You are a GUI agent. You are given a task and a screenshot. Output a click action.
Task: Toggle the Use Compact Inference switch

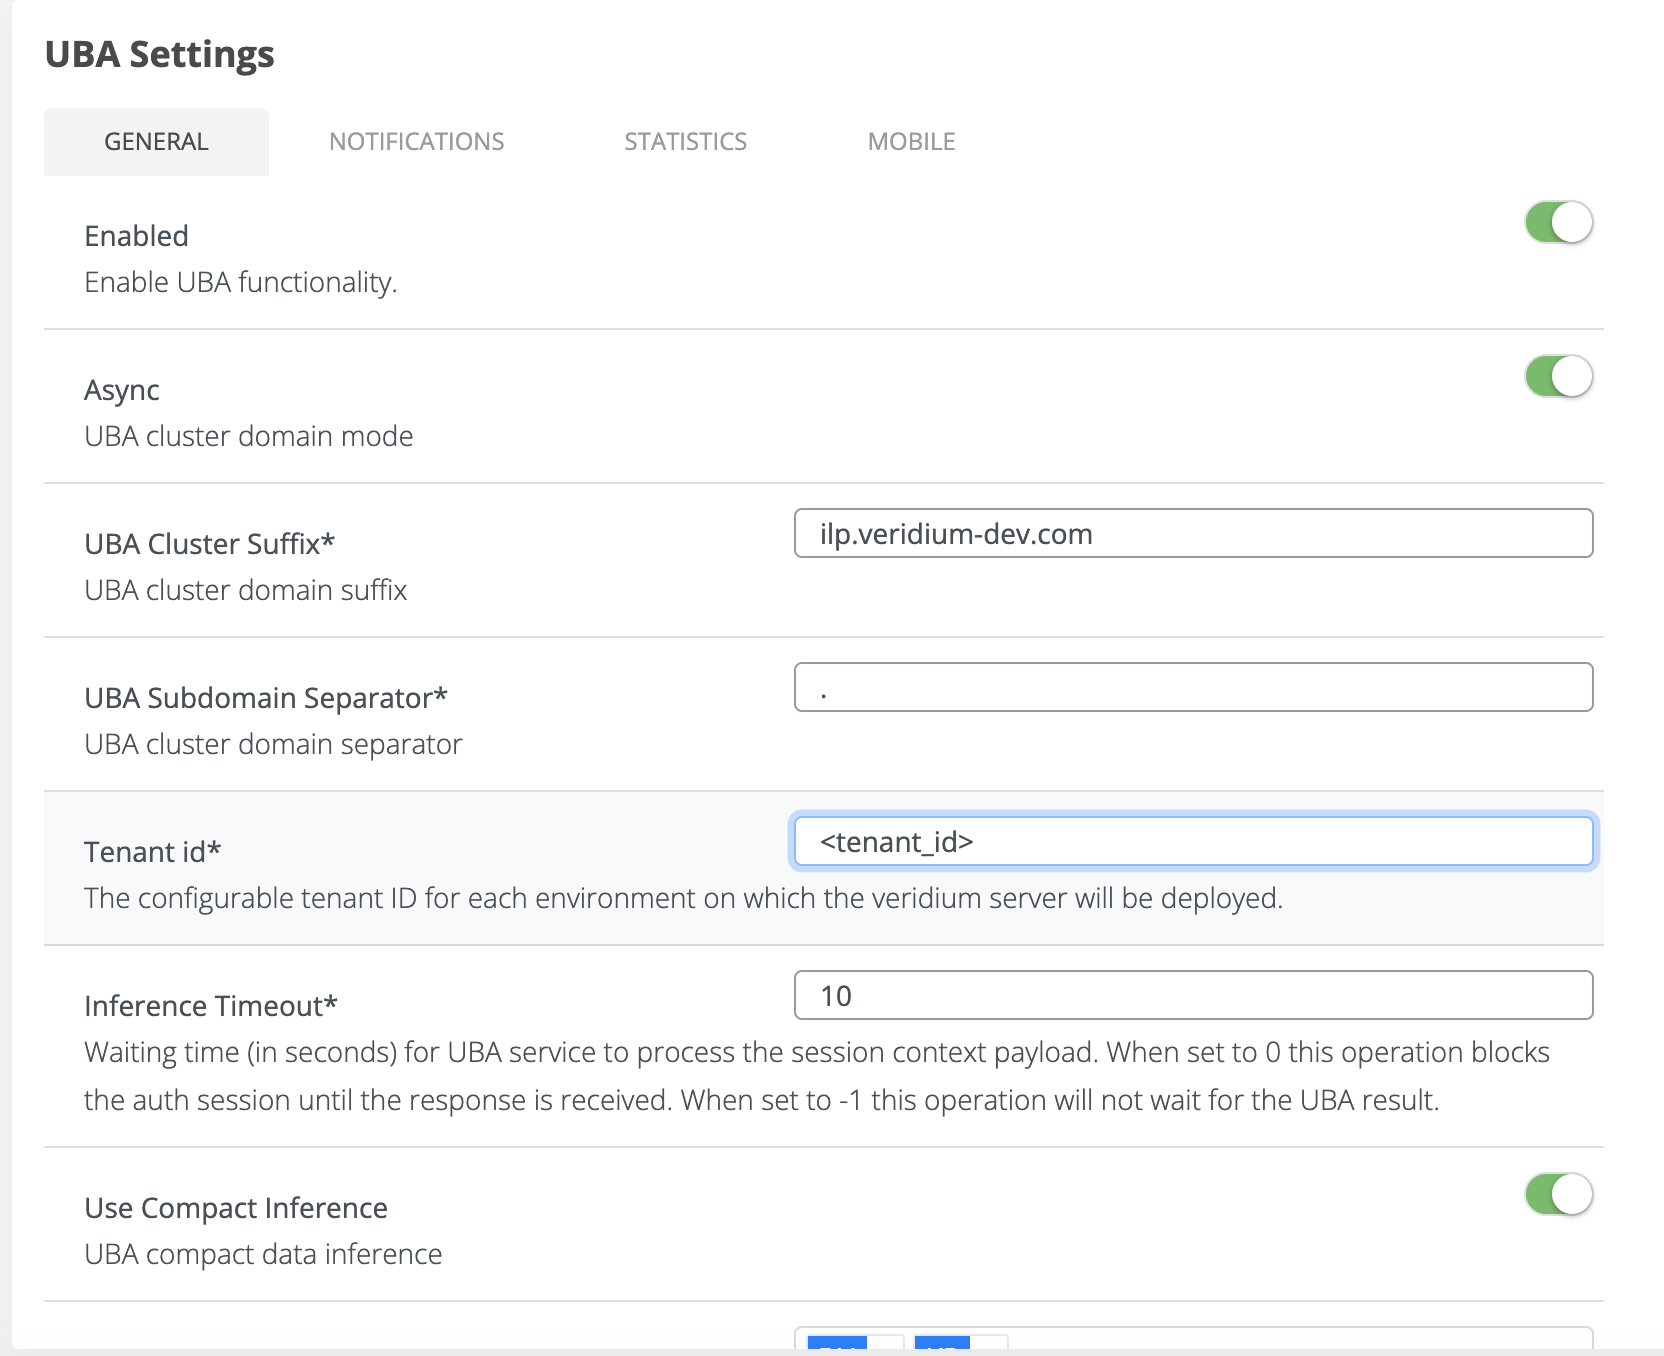pyautogui.click(x=1558, y=1194)
